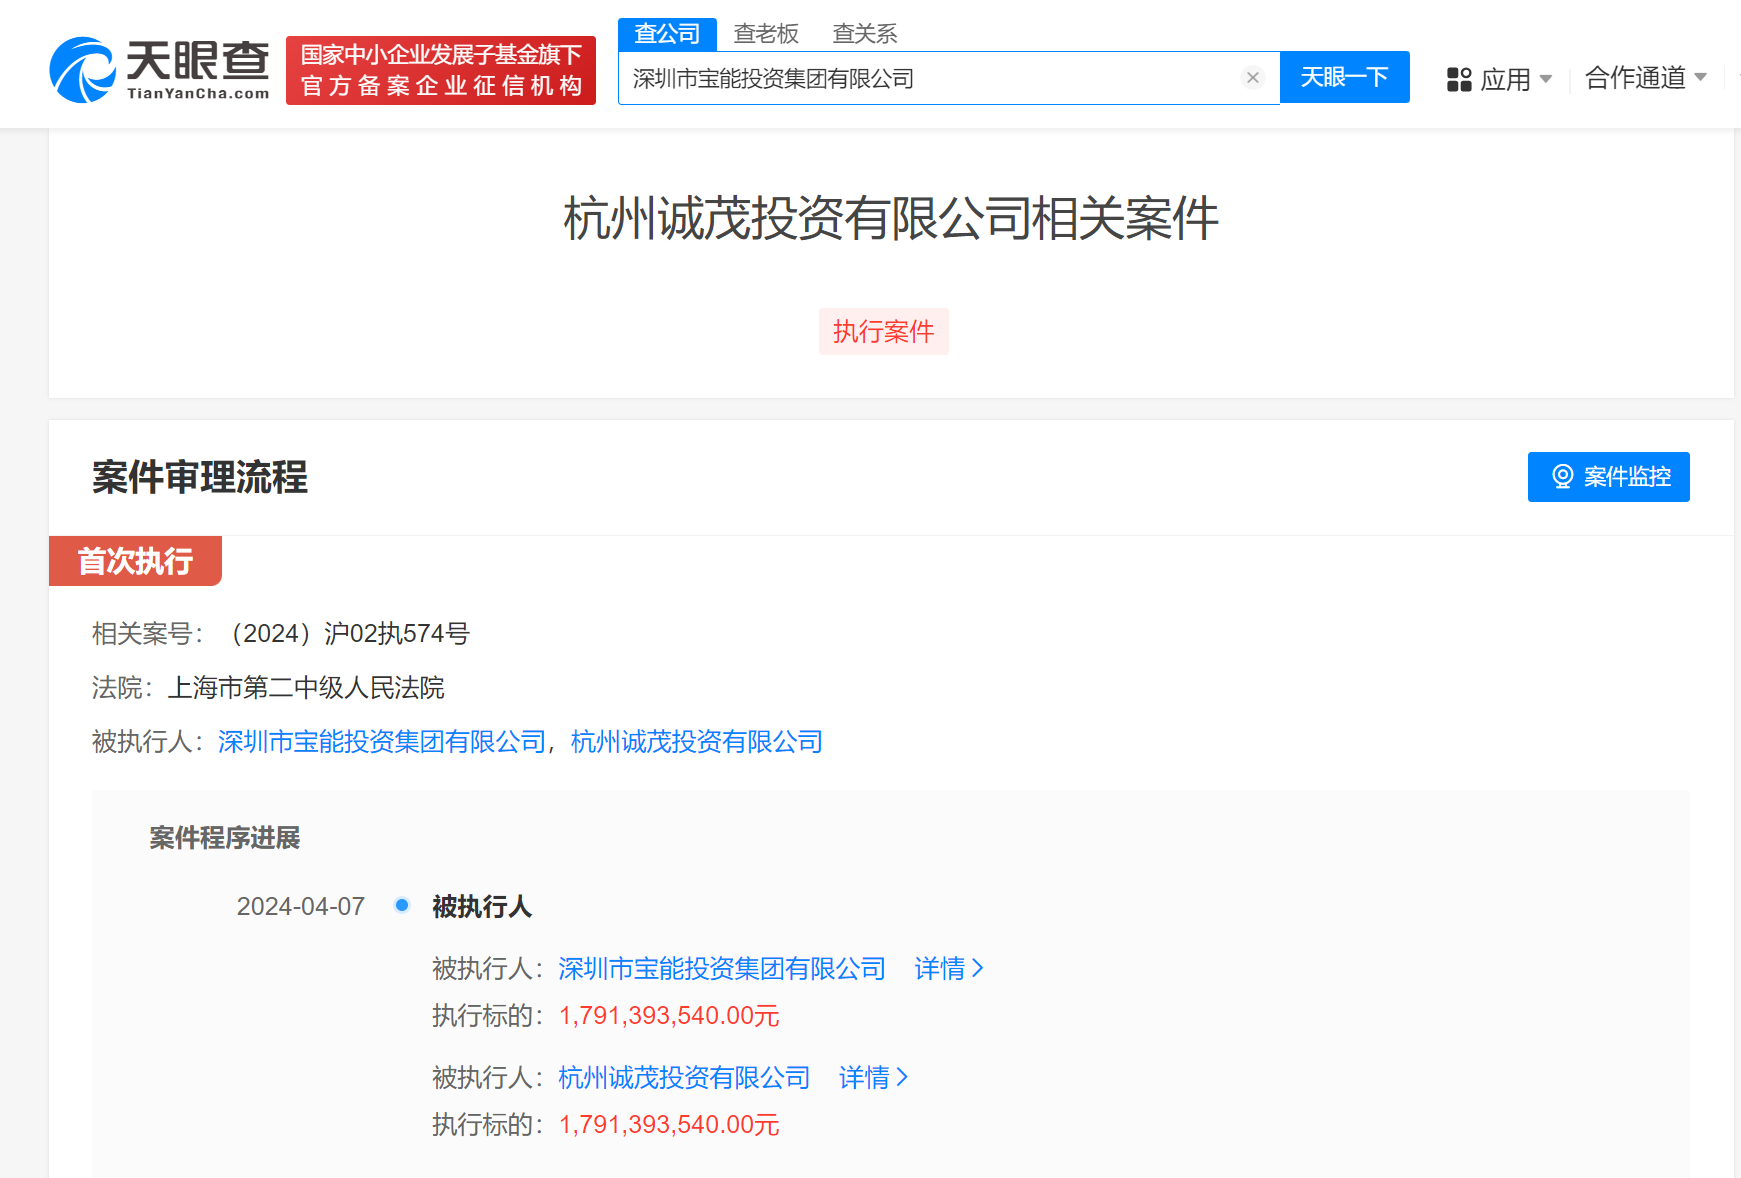
Task: Select the 查关系 search tab
Action: click(x=865, y=34)
